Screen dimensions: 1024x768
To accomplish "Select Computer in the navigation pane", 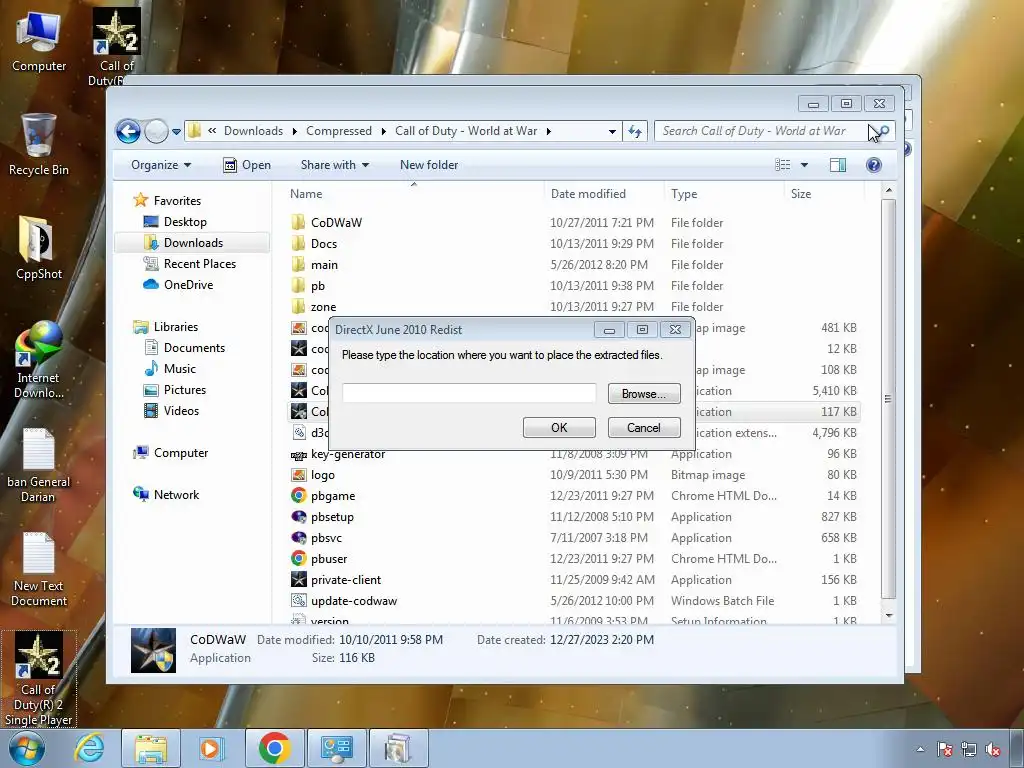I will point(180,453).
